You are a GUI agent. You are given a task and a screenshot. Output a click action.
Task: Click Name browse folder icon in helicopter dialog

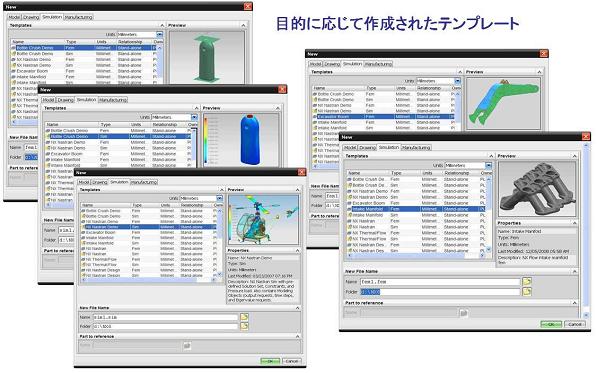244,317
